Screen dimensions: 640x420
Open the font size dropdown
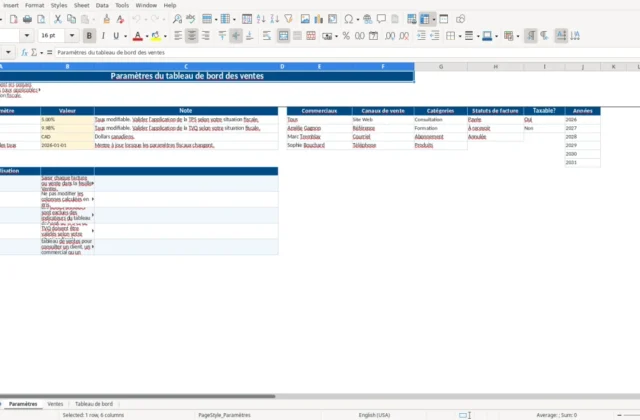(72, 36)
